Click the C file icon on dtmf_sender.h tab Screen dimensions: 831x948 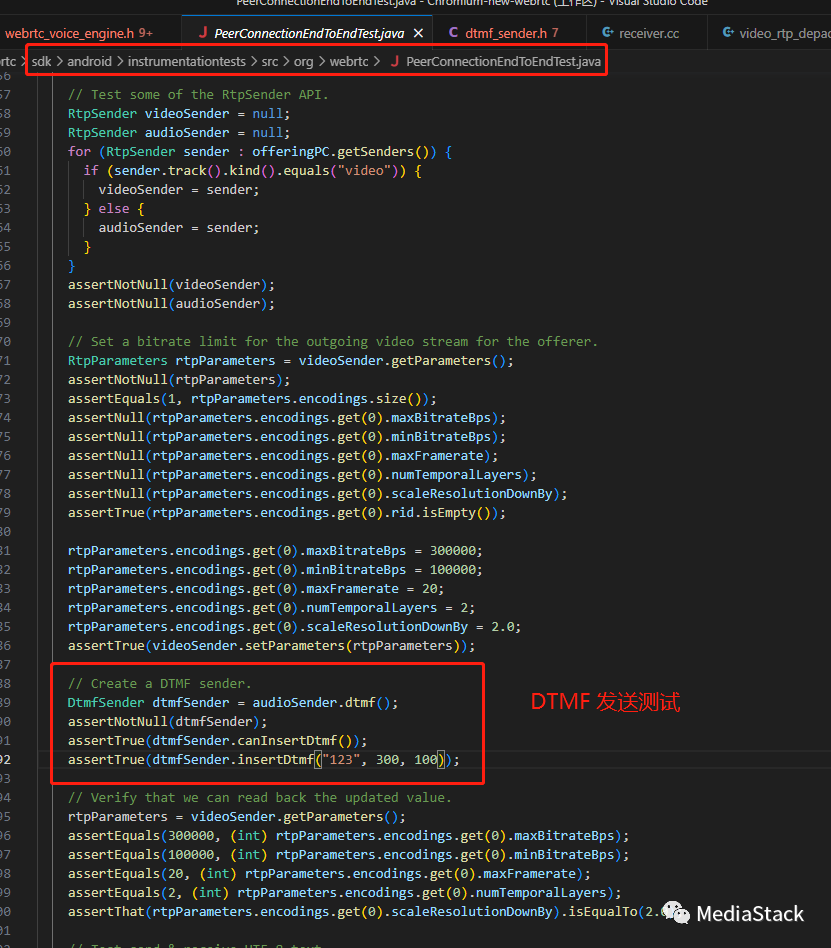[x=453, y=33]
